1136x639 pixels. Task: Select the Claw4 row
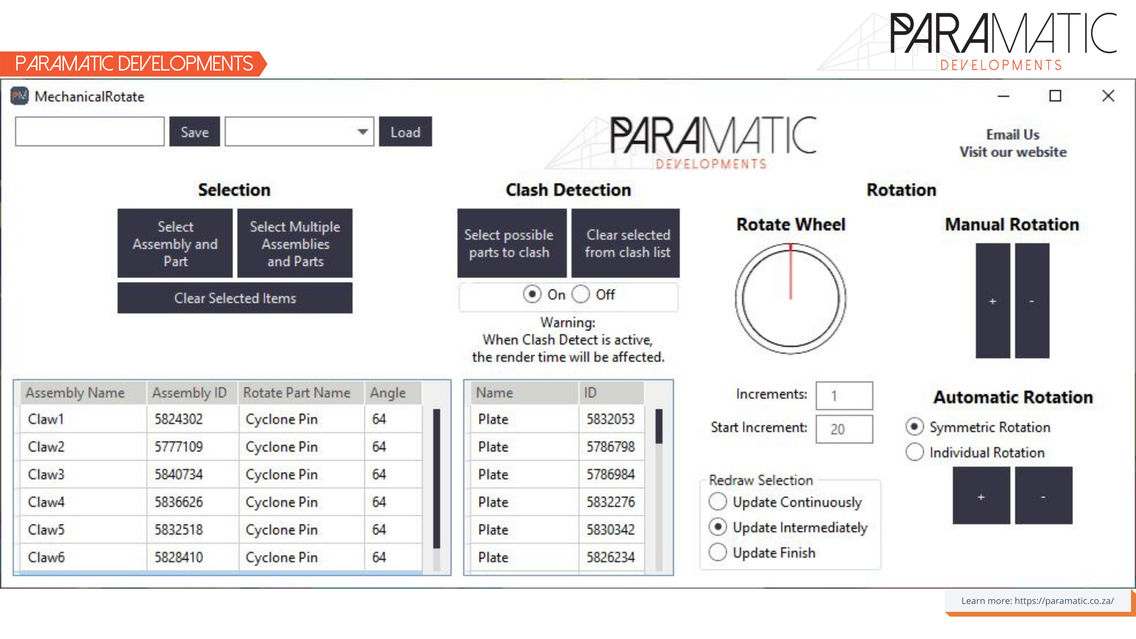point(221,502)
